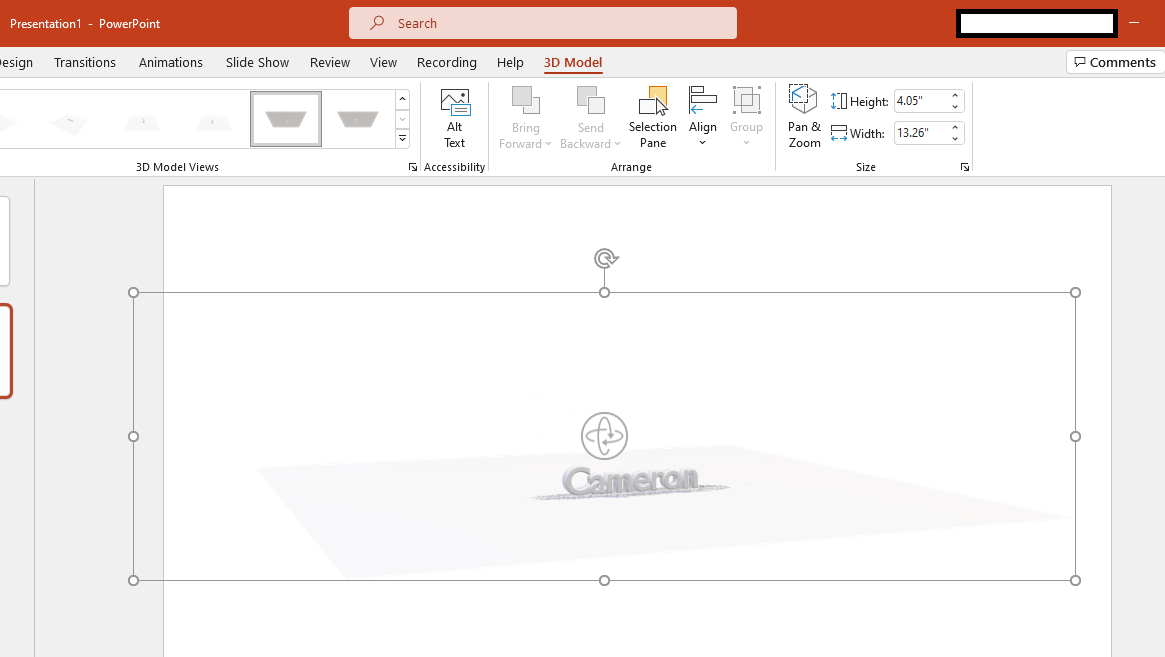The width and height of the screenshot is (1165, 657).
Task: Open the Alt Text pane
Action: 454,119
